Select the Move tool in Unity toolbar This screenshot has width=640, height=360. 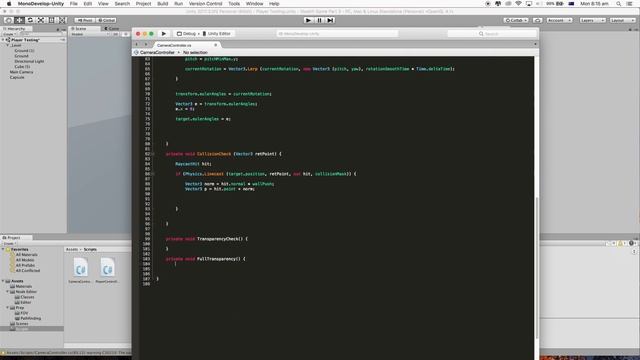(x=19, y=20)
